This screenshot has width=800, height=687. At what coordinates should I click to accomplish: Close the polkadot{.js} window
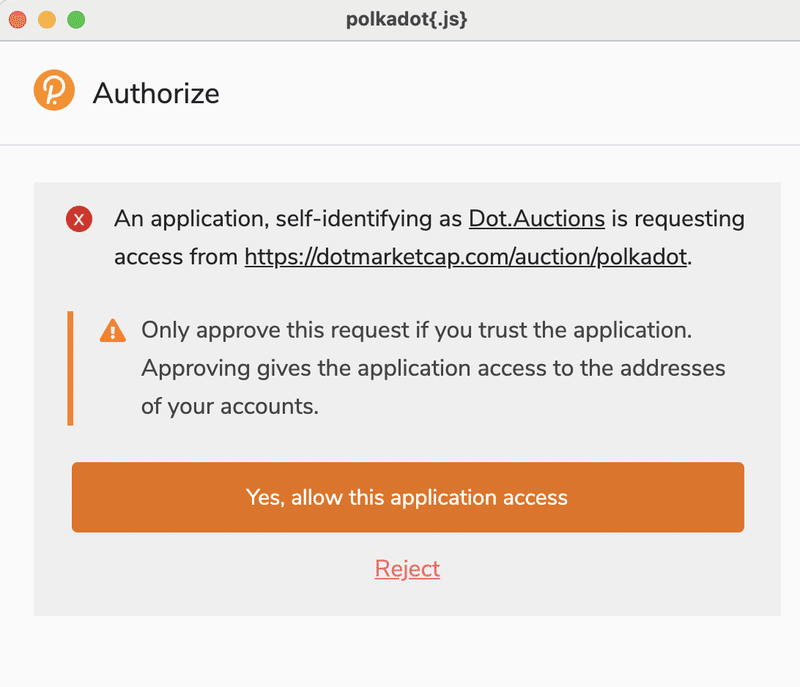coord(18,20)
